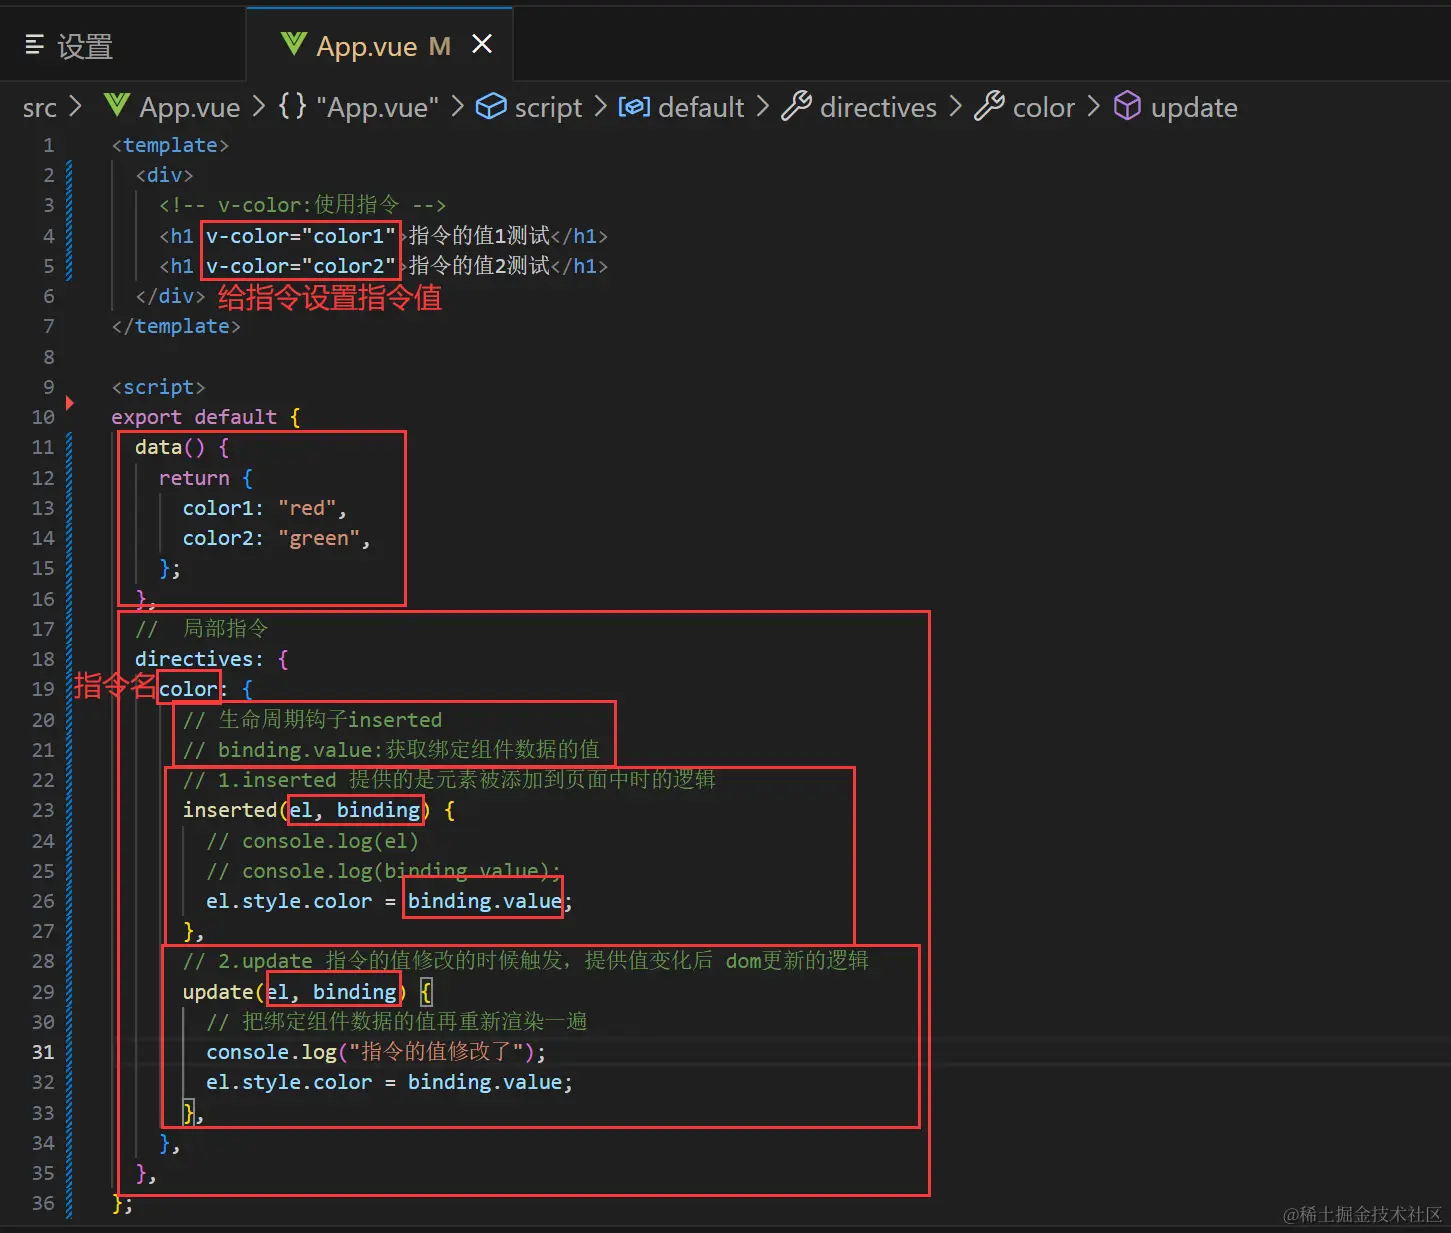Image resolution: width=1451 pixels, height=1233 pixels.
Task: Click the method cube icon before update
Action: pos(1127,106)
